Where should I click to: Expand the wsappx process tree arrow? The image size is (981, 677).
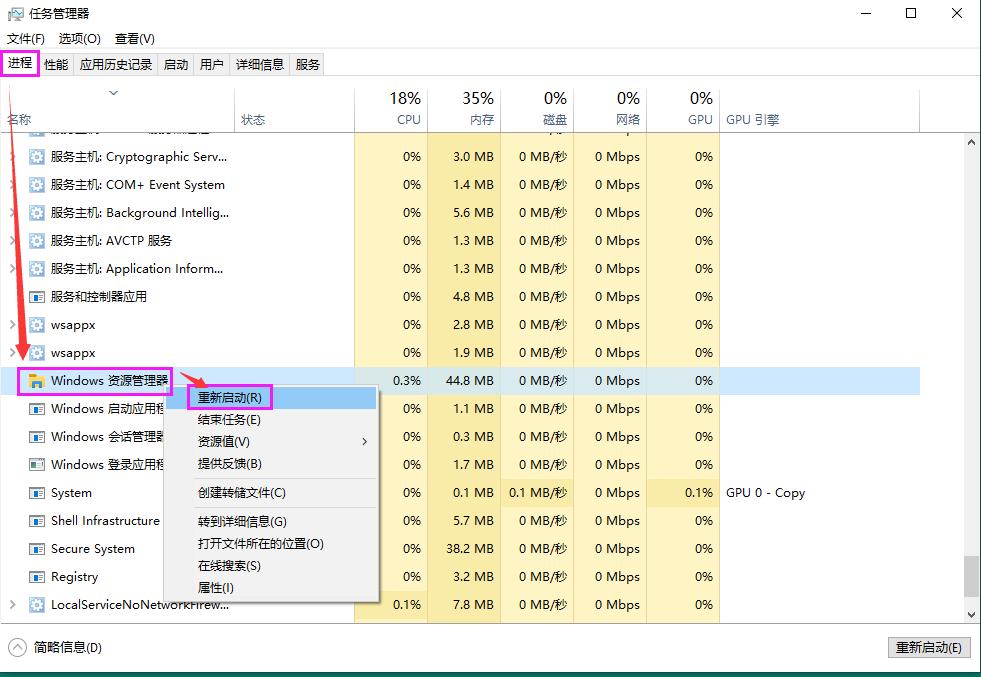[x=14, y=325]
